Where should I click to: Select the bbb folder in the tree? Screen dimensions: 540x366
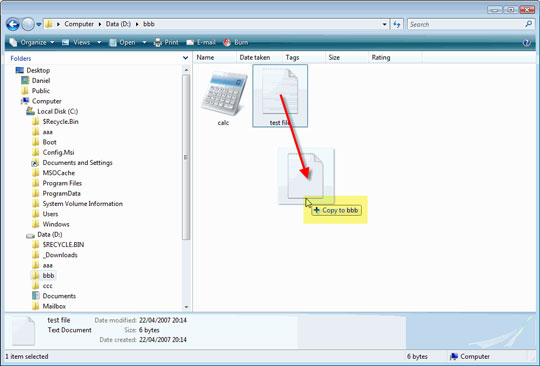[x=43, y=275]
